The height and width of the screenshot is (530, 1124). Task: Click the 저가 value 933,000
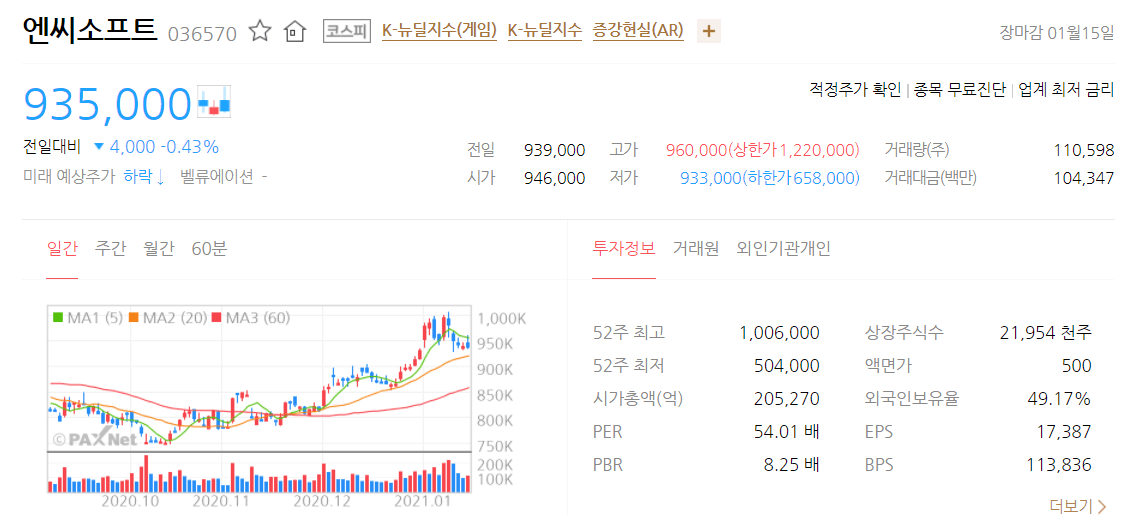pos(710,178)
